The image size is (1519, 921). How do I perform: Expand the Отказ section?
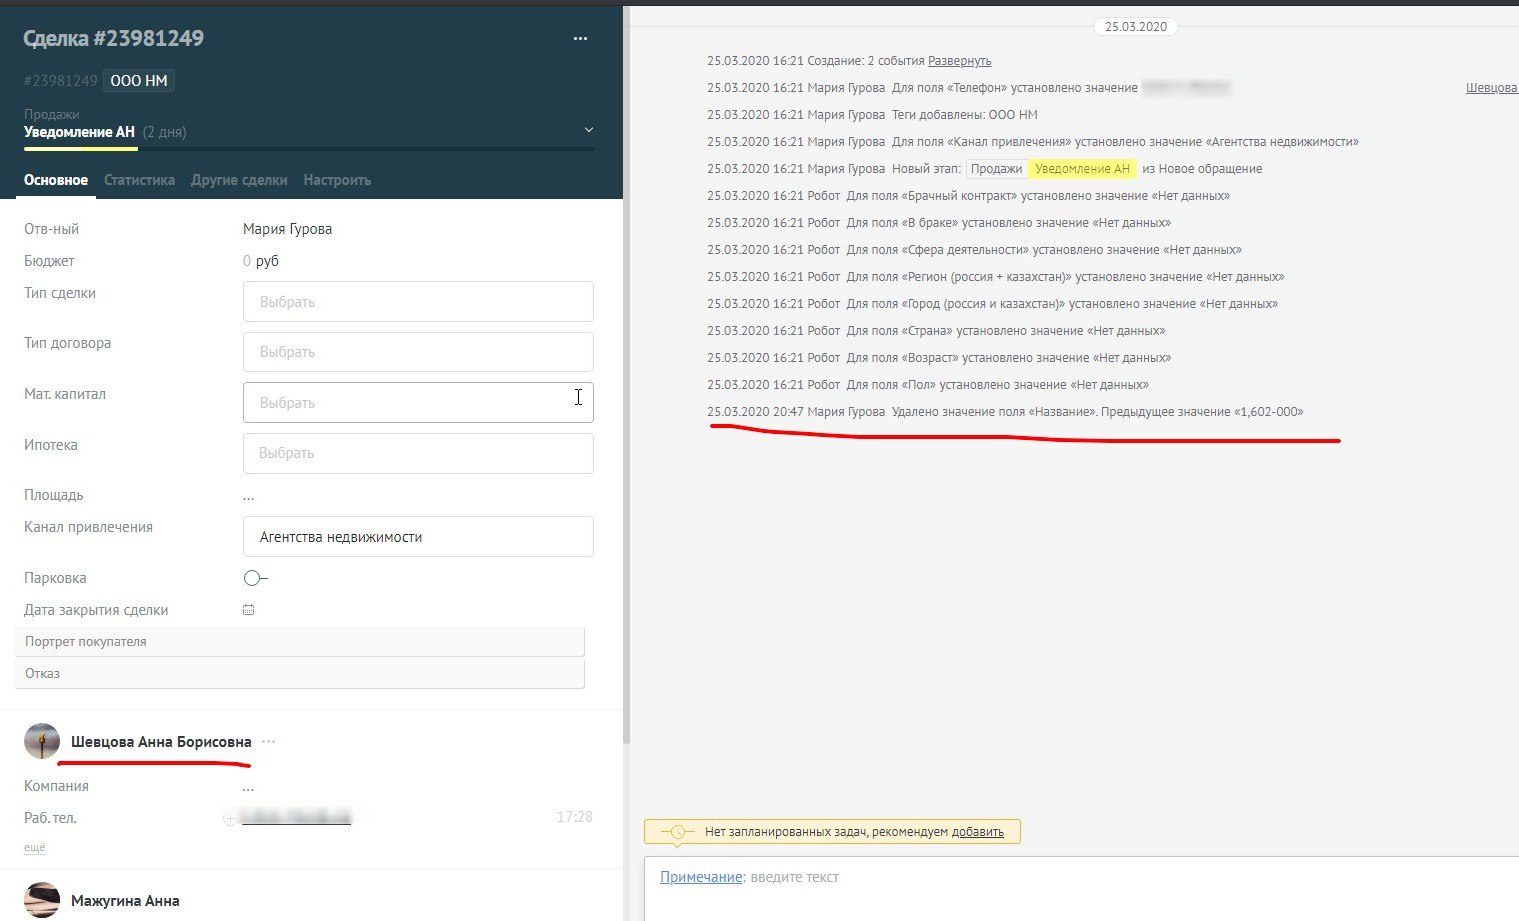(x=300, y=674)
